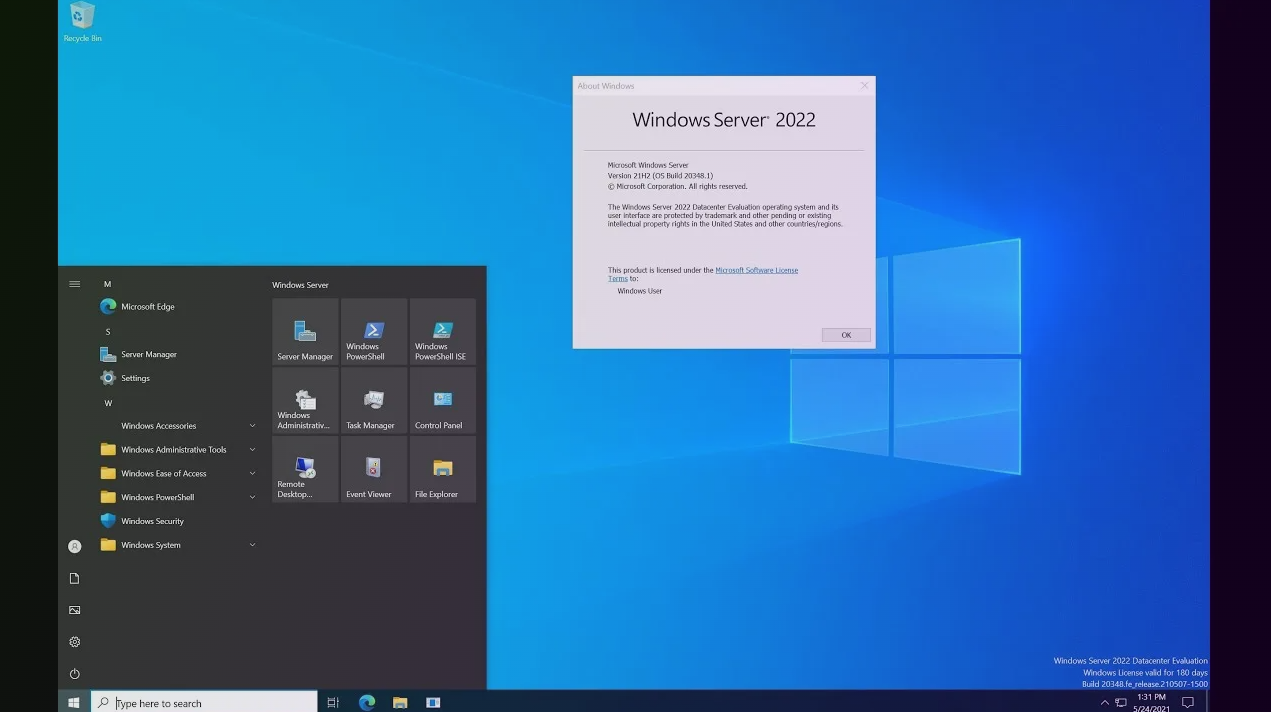Image resolution: width=1271 pixels, height=712 pixels.
Task: Open Task View from the taskbar
Action: click(333, 703)
